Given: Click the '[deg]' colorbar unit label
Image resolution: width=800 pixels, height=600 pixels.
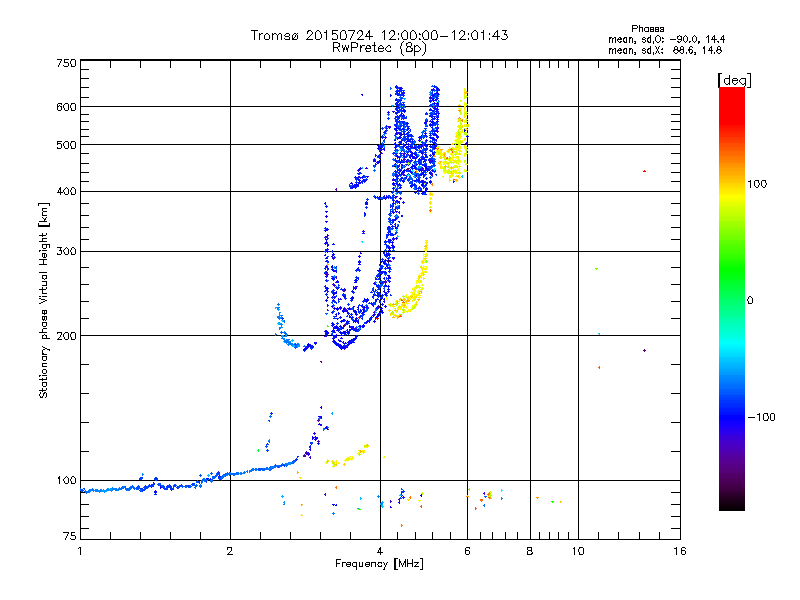Looking at the screenshot, I should (734, 80).
